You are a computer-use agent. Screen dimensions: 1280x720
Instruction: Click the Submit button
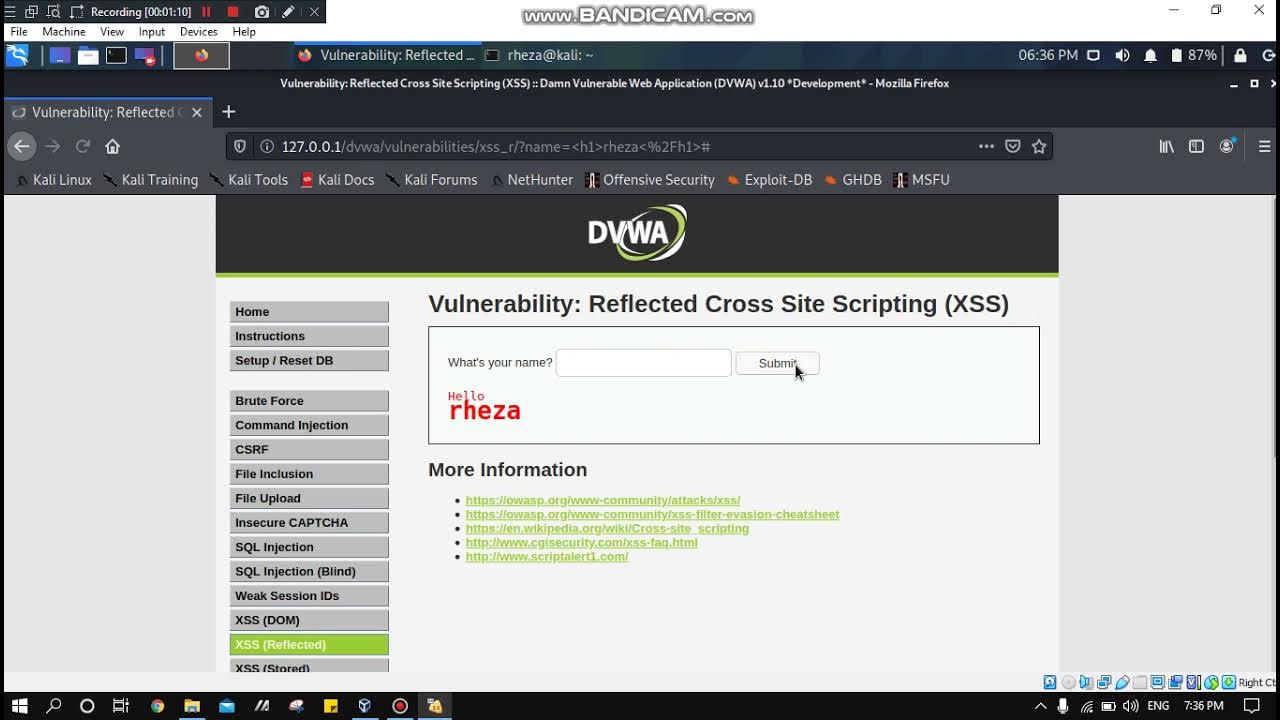coord(777,363)
